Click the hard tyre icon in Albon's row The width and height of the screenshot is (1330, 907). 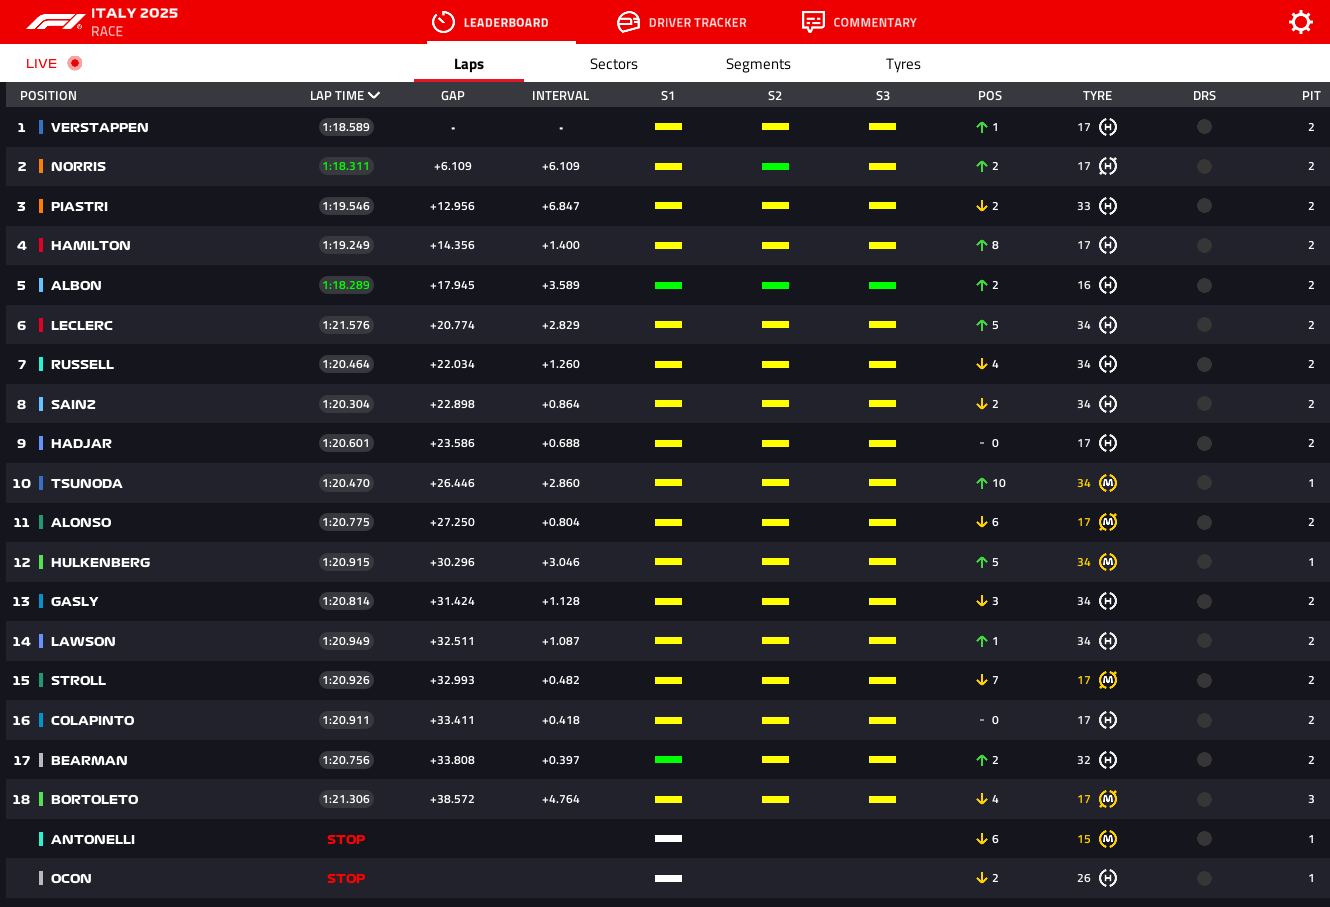click(1108, 285)
